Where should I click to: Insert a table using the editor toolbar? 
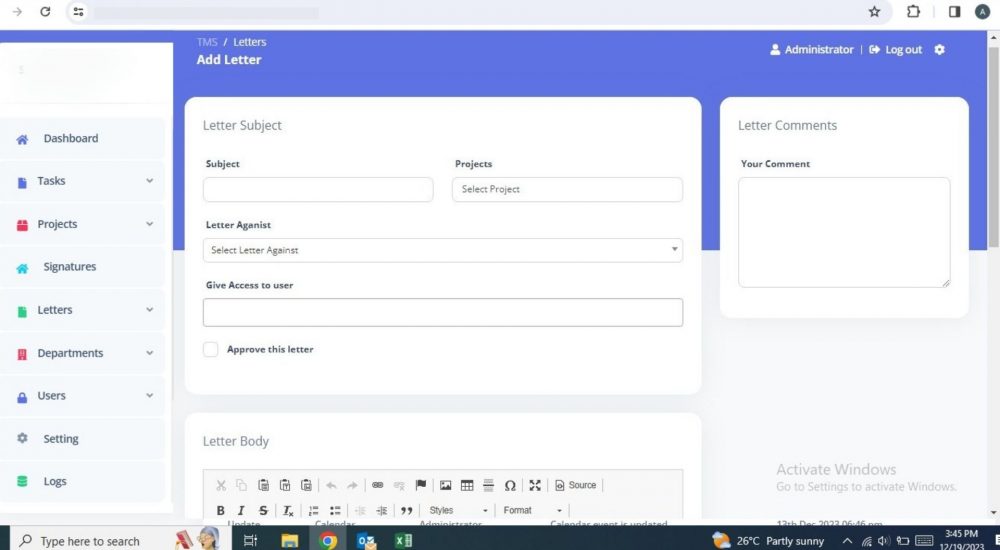click(467, 485)
